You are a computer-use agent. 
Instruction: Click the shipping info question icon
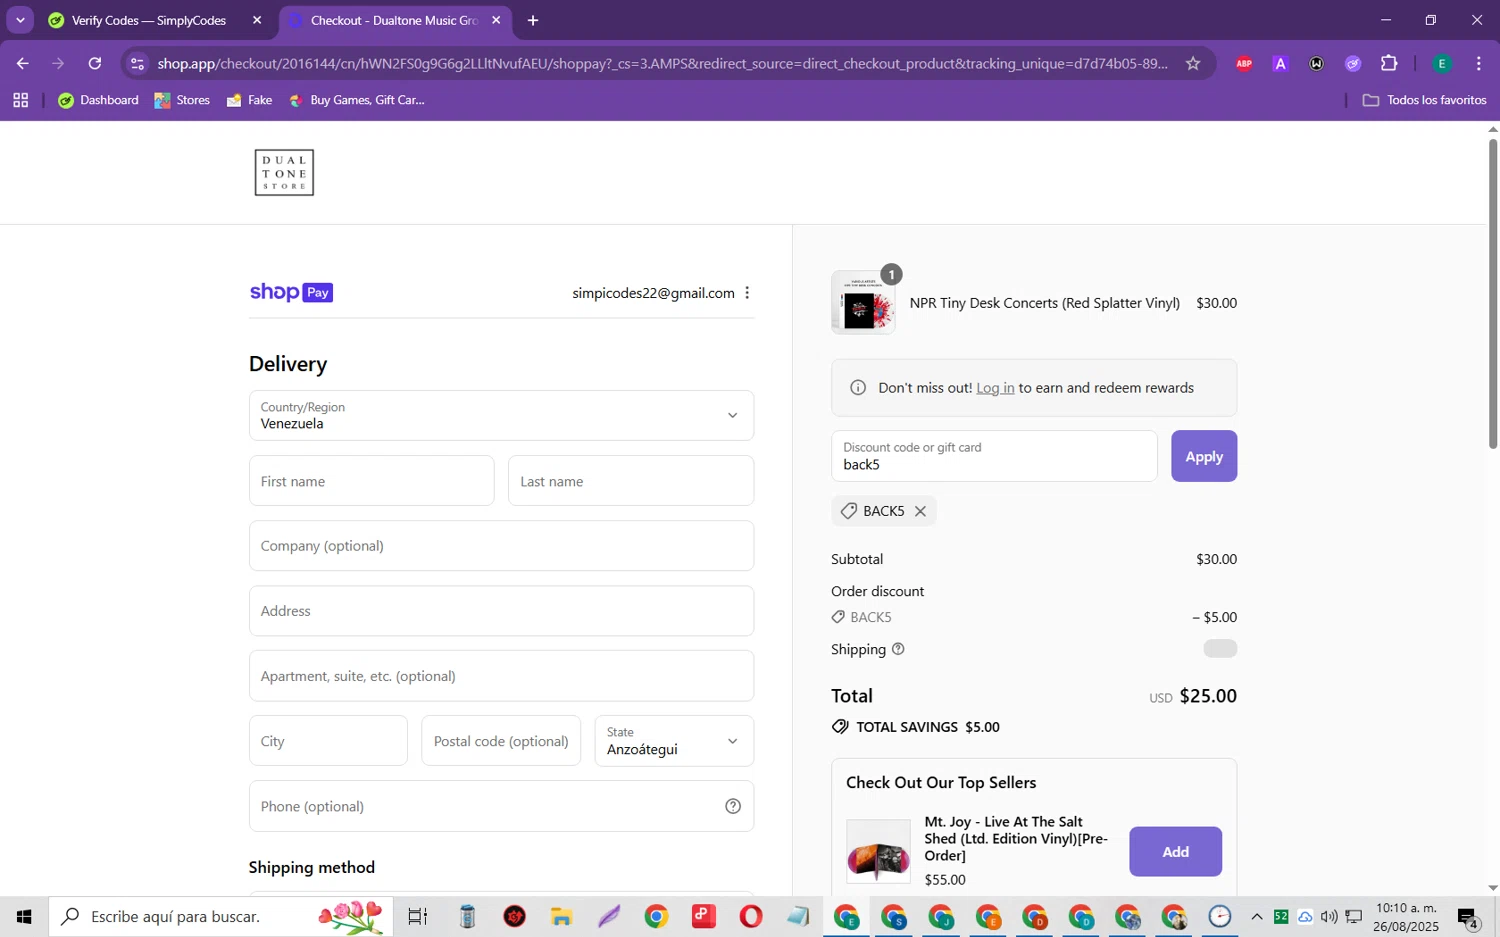tap(898, 649)
